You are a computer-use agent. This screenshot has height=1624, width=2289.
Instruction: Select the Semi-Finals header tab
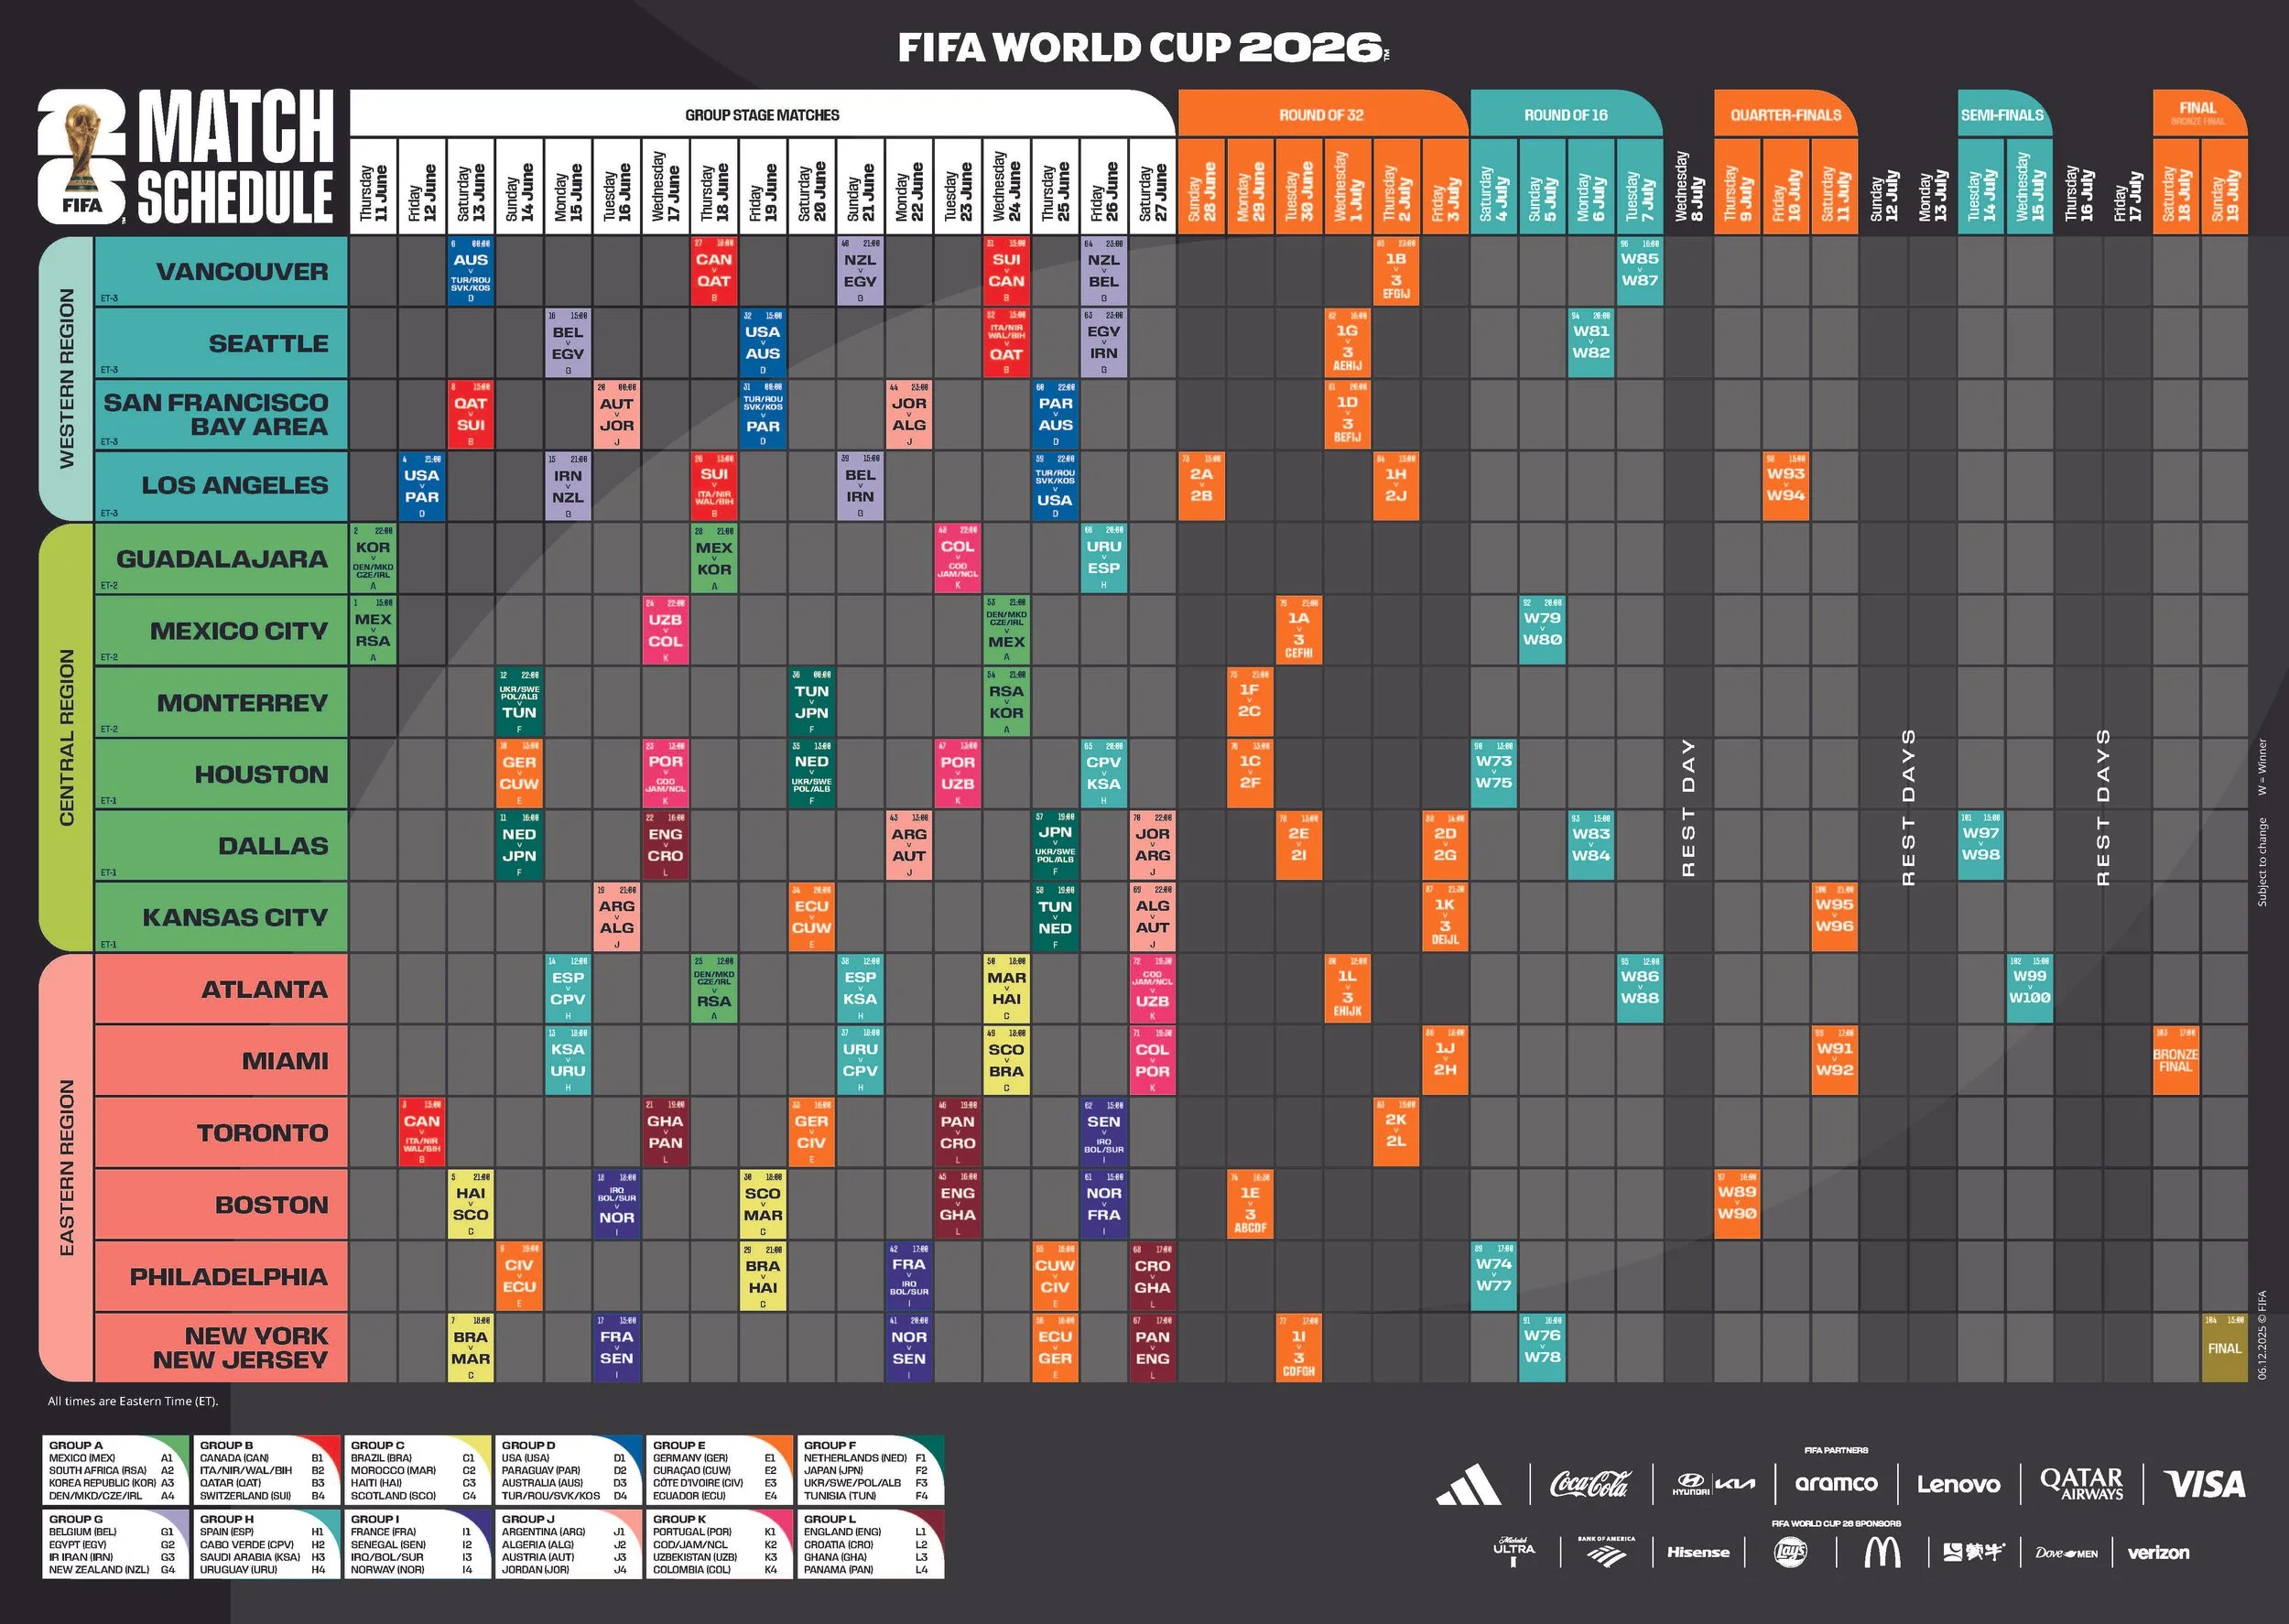pyautogui.click(x=2002, y=115)
